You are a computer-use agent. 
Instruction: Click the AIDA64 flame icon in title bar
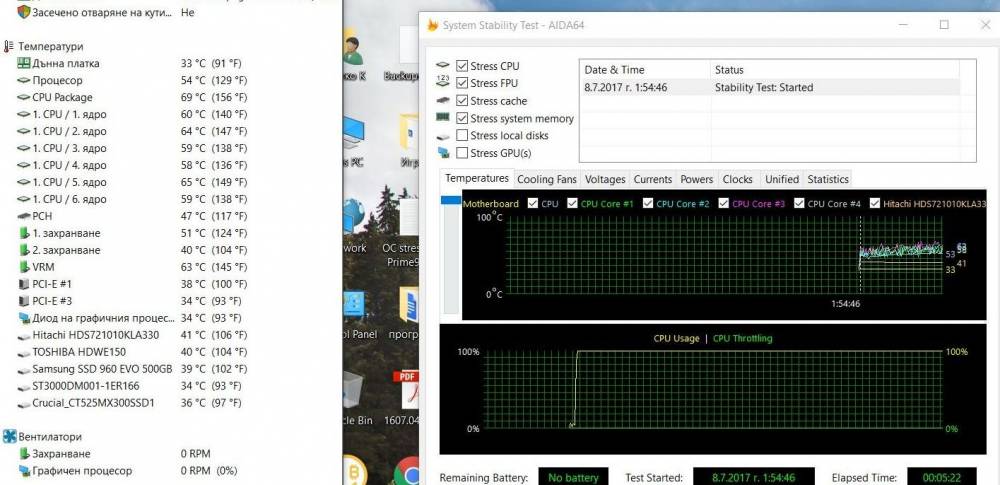(x=433, y=25)
